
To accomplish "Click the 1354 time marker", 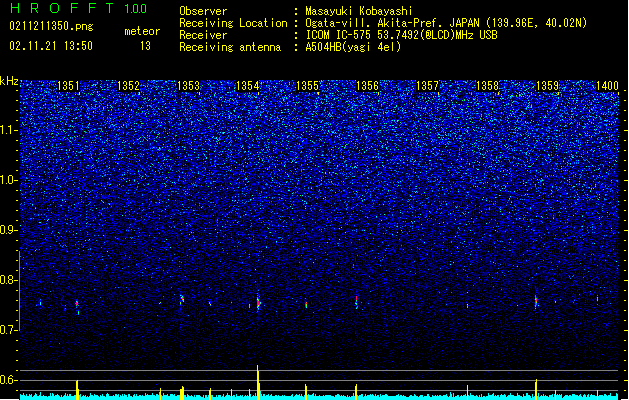I will coord(248,86).
